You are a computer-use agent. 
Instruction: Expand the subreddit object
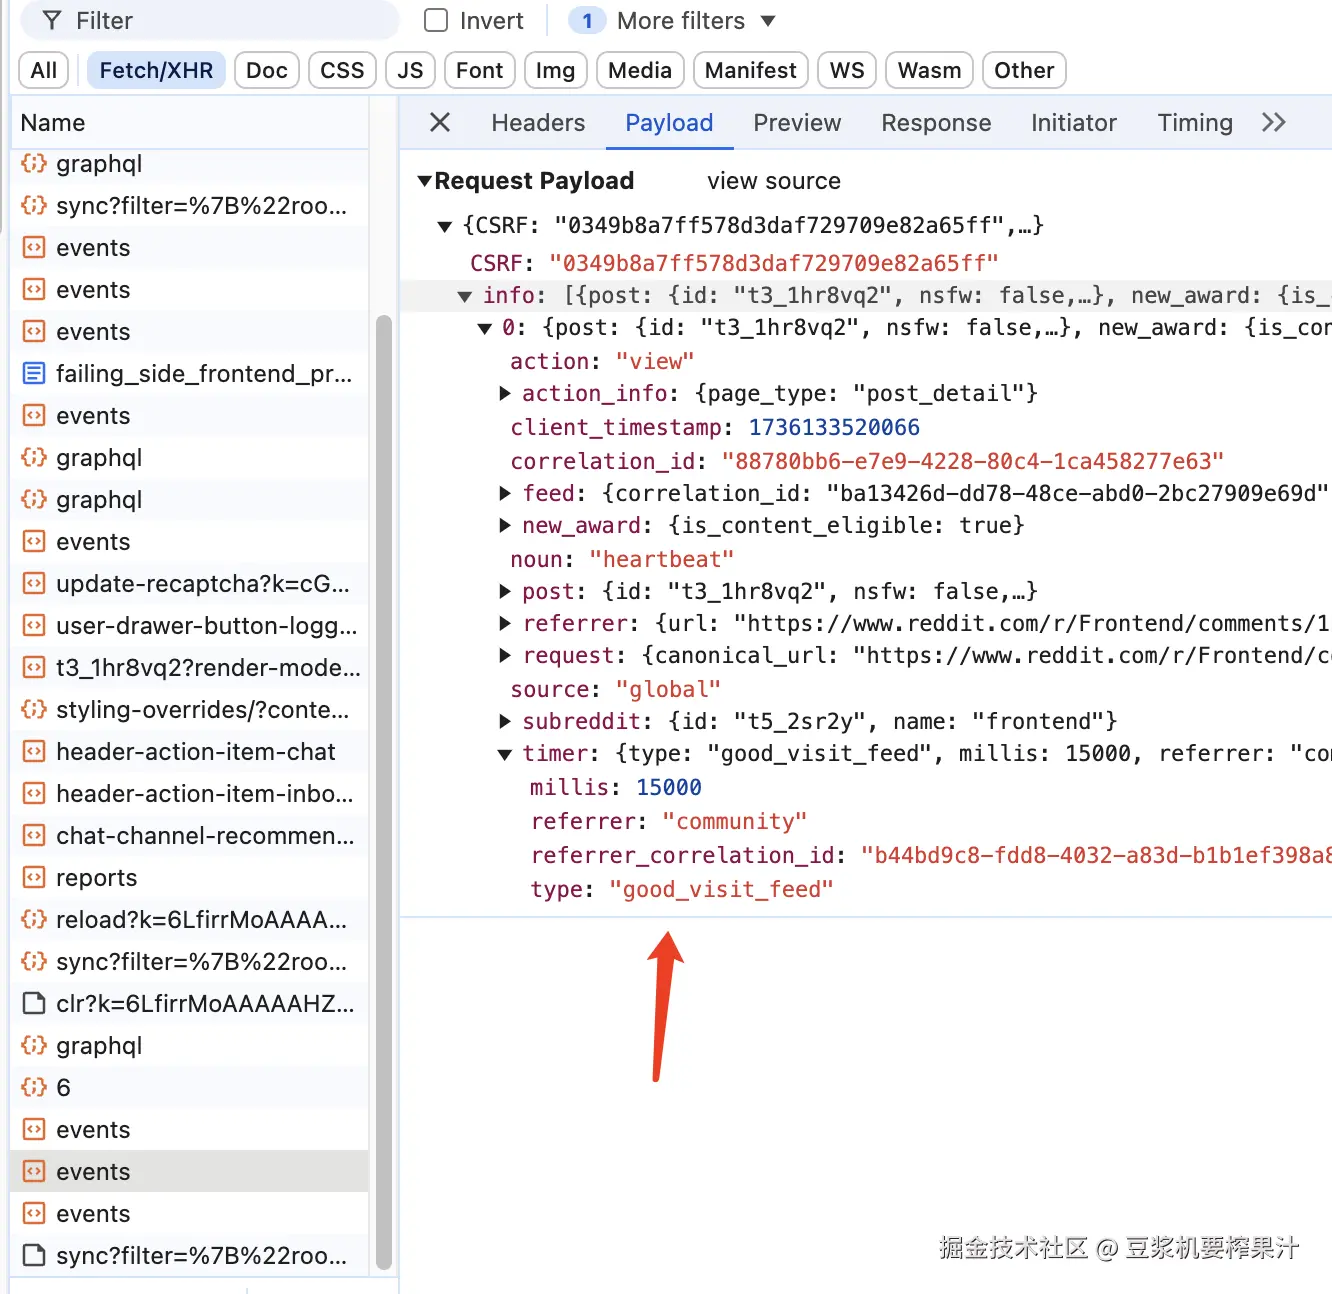pyautogui.click(x=505, y=722)
